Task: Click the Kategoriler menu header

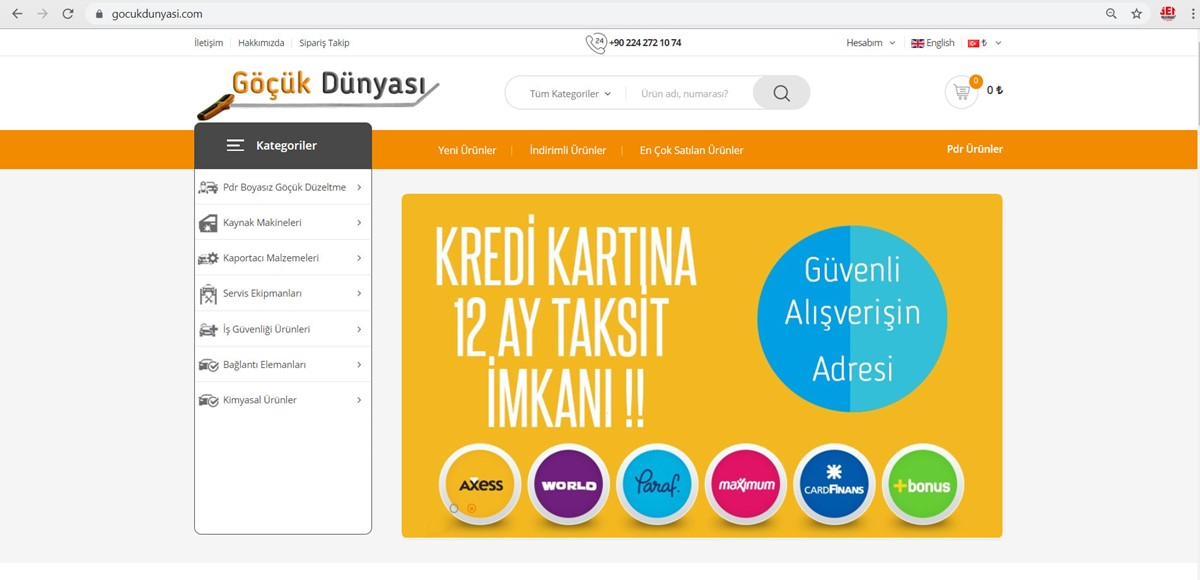Action: pos(283,146)
